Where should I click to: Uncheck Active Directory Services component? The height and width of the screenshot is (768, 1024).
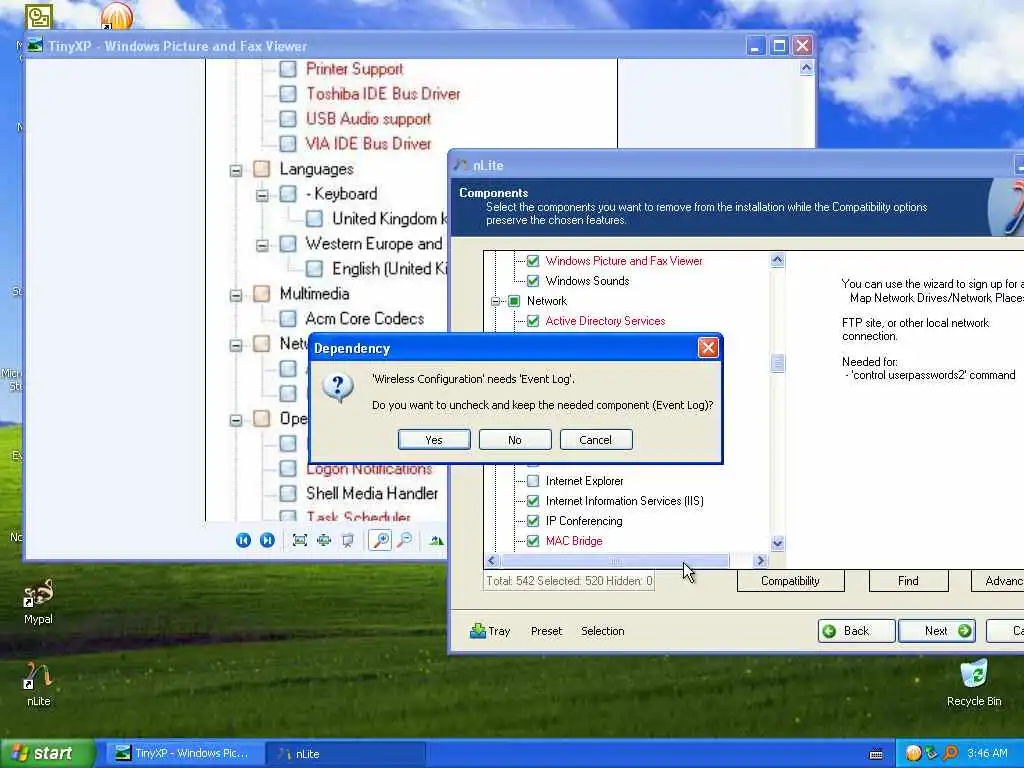click(533, 321)
